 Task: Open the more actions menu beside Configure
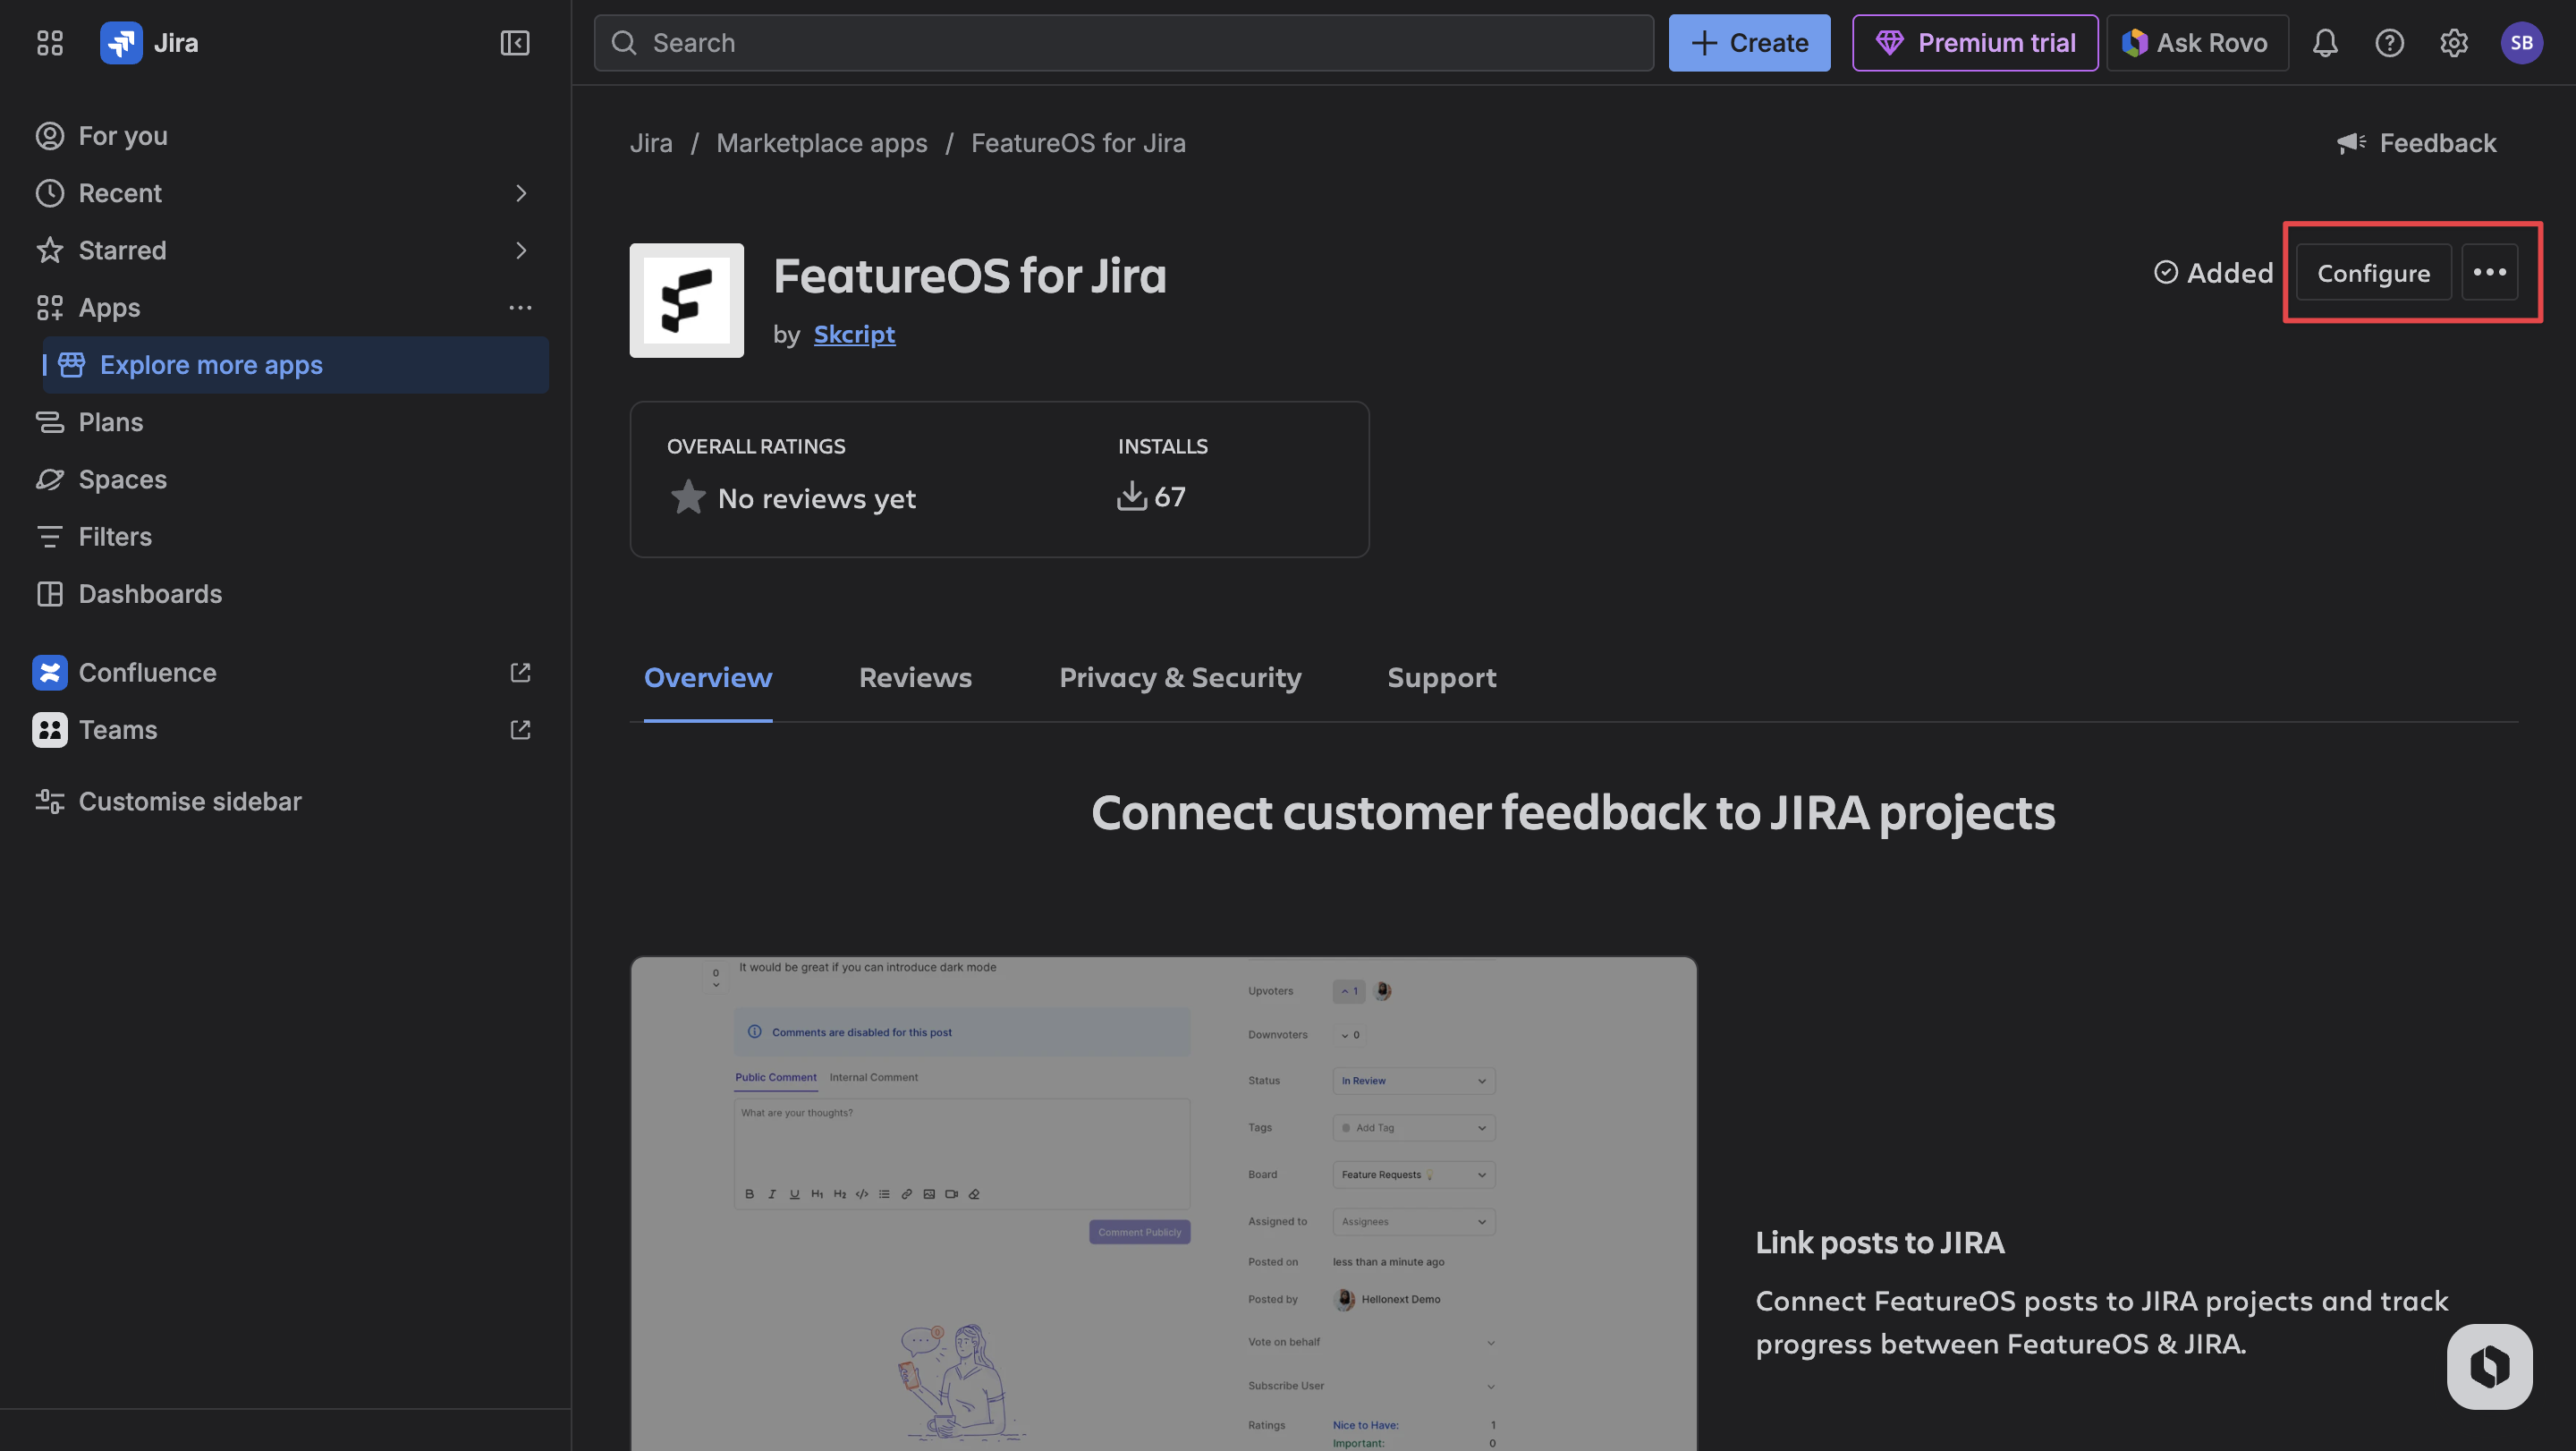pyautogui.click(x=2488, y=272)
